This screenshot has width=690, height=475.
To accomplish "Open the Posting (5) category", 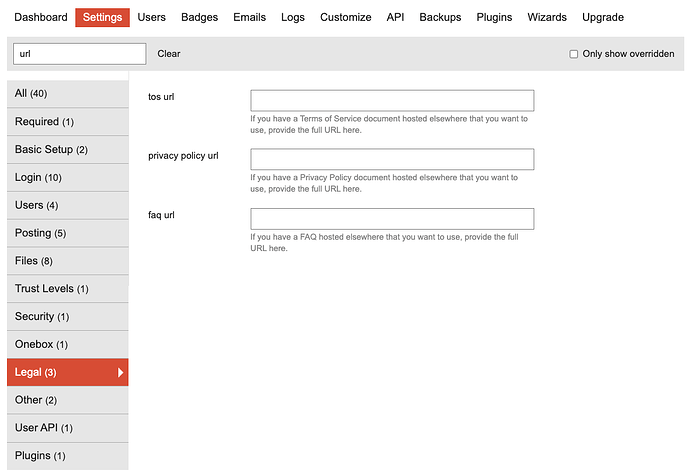I will 68,233.
